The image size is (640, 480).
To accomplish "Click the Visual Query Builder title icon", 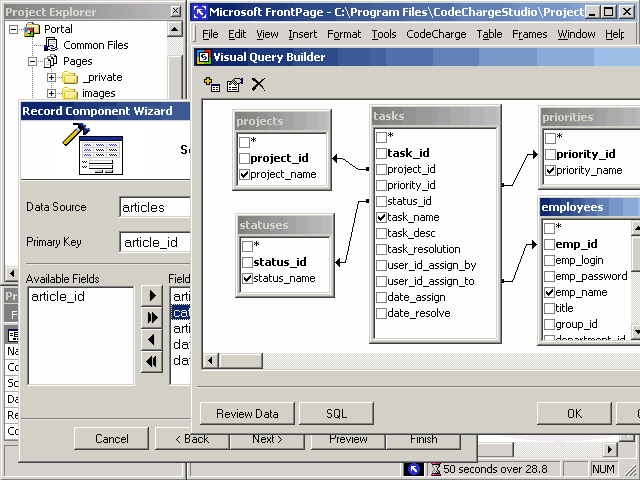I will [204, 57].
